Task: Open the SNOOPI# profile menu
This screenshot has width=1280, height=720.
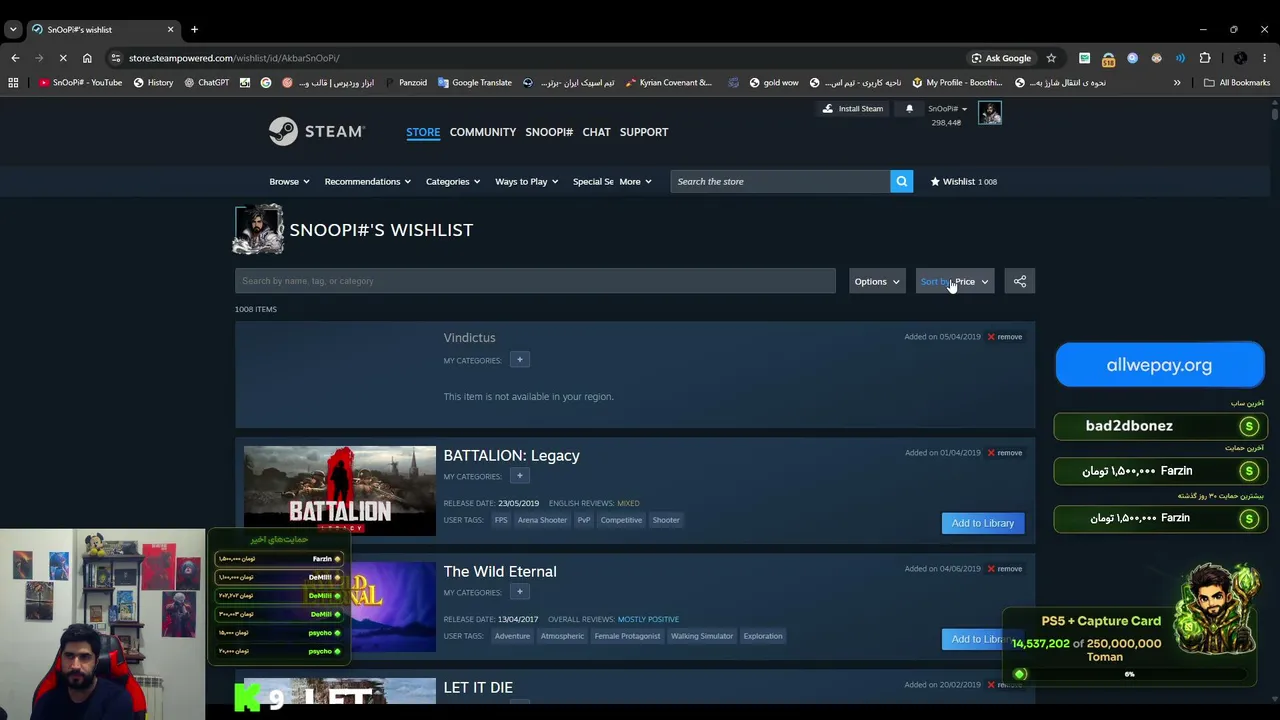Action: [549, 132]
